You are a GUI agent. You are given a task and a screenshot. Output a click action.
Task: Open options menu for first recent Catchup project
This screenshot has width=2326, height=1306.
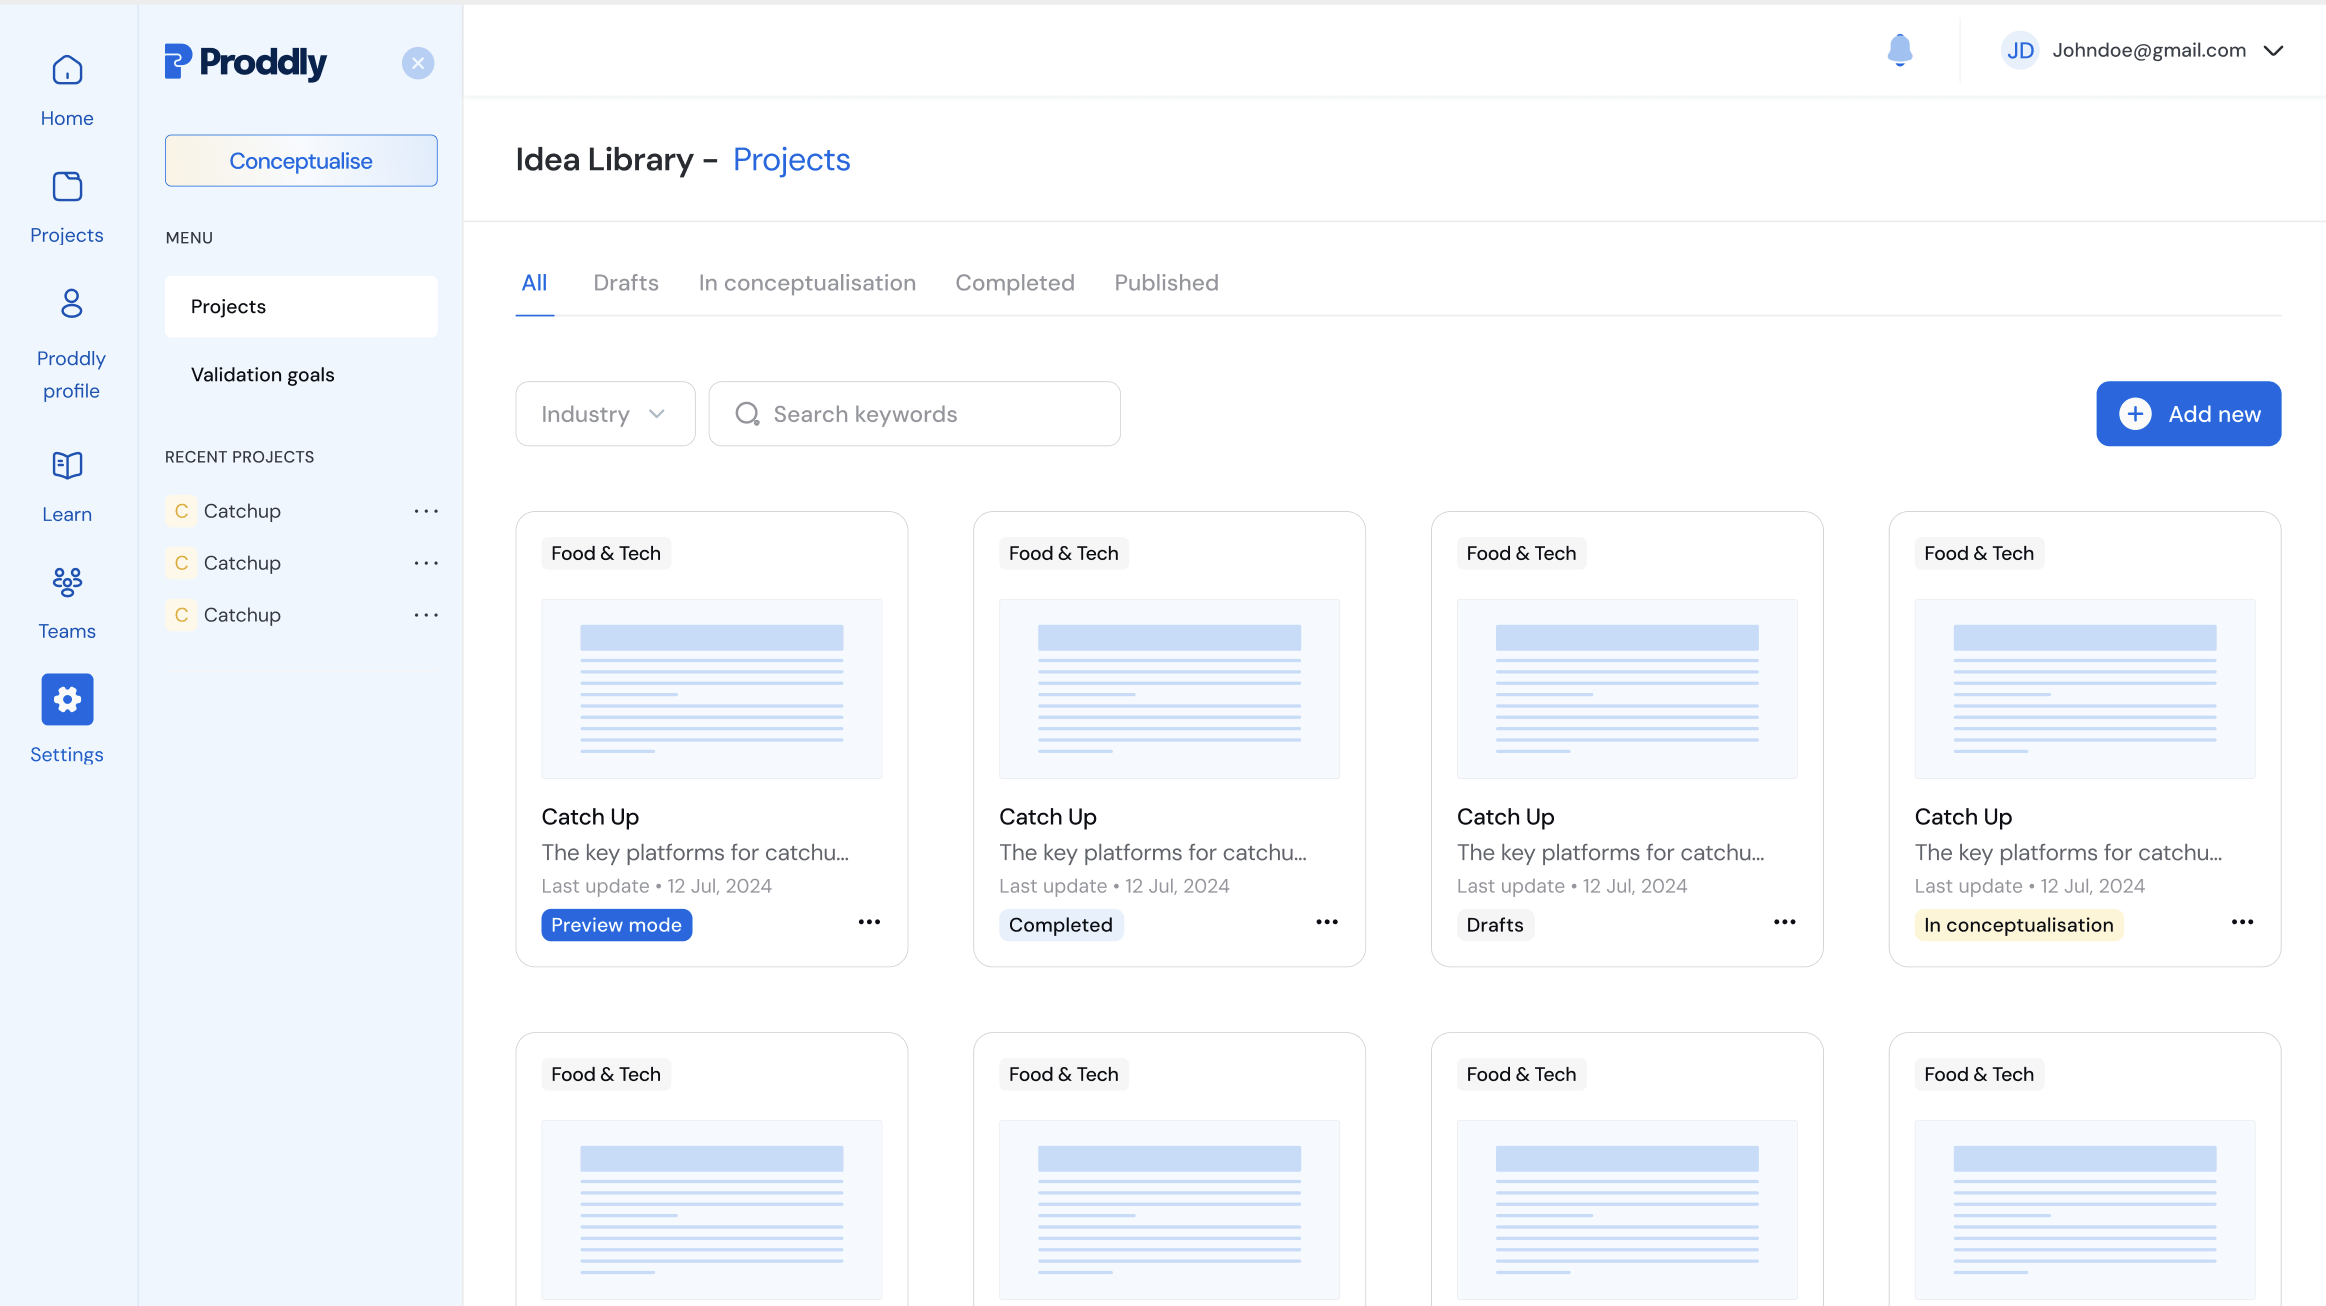(427, 511)
